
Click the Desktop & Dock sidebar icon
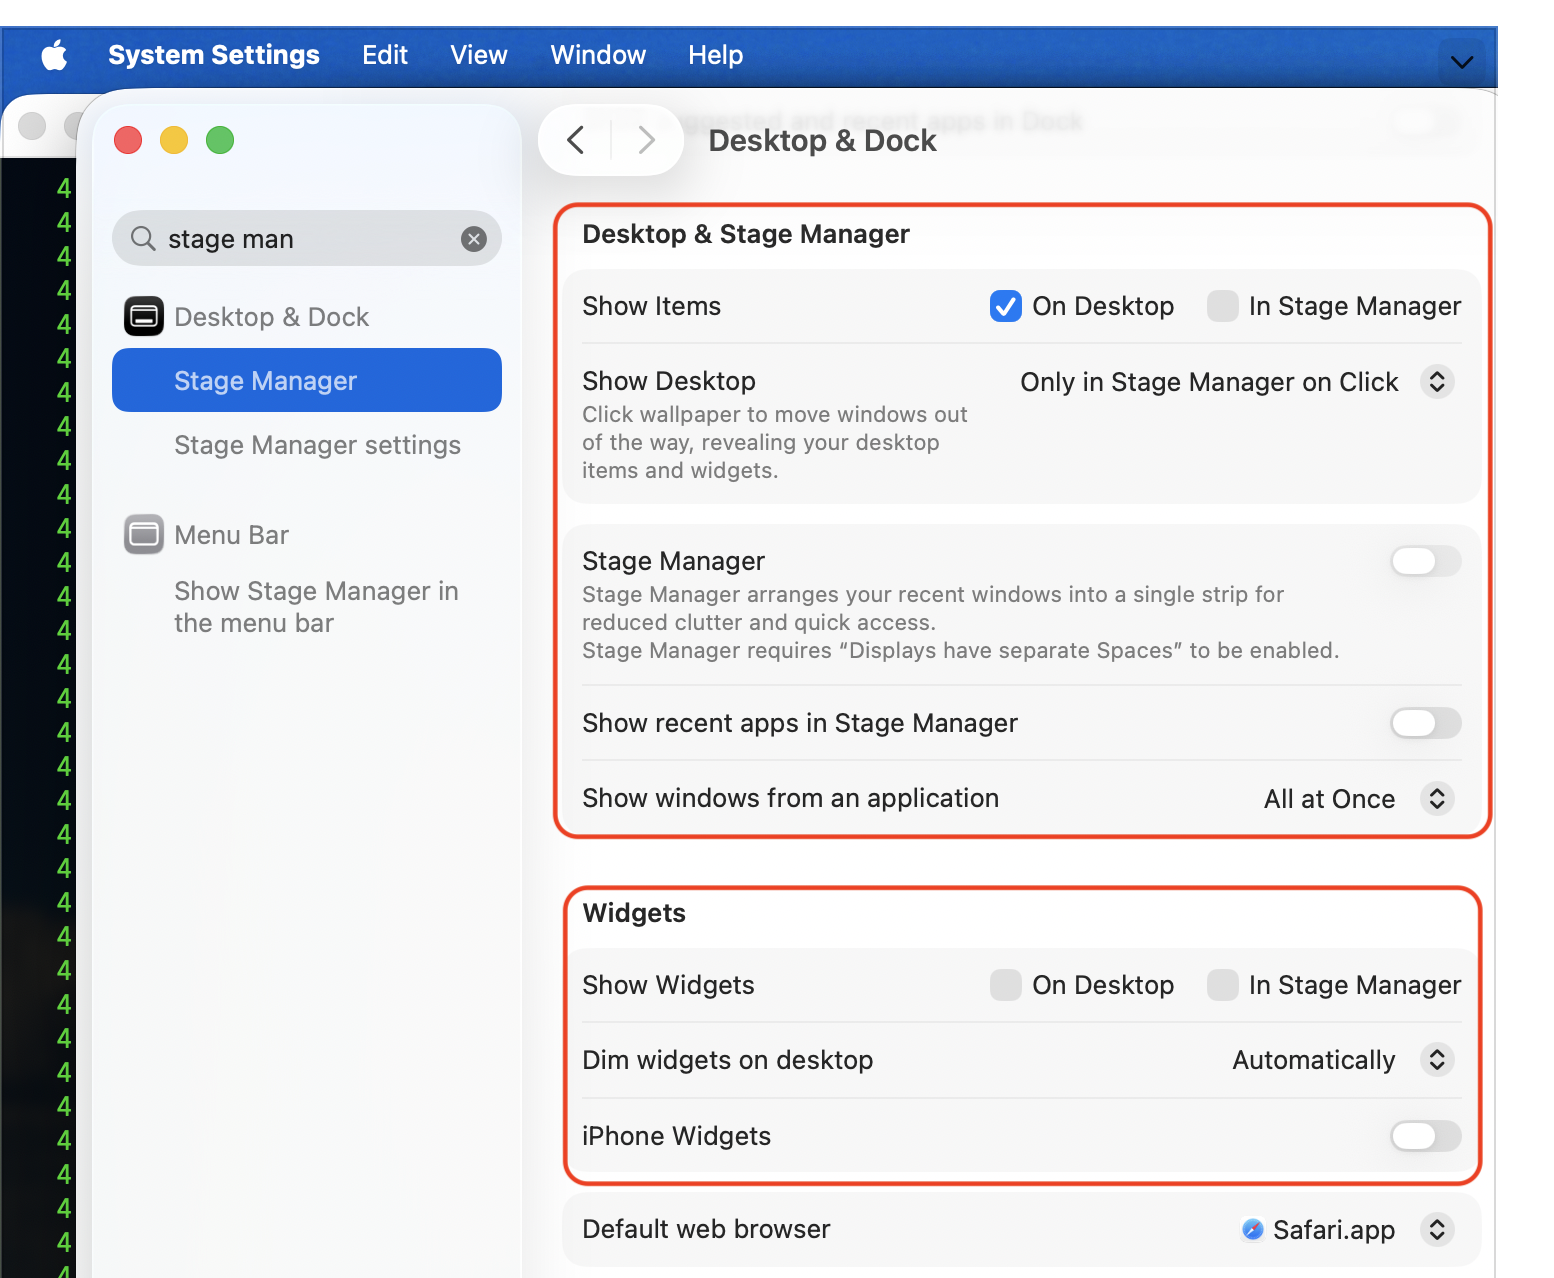click(x=144, y=317)
